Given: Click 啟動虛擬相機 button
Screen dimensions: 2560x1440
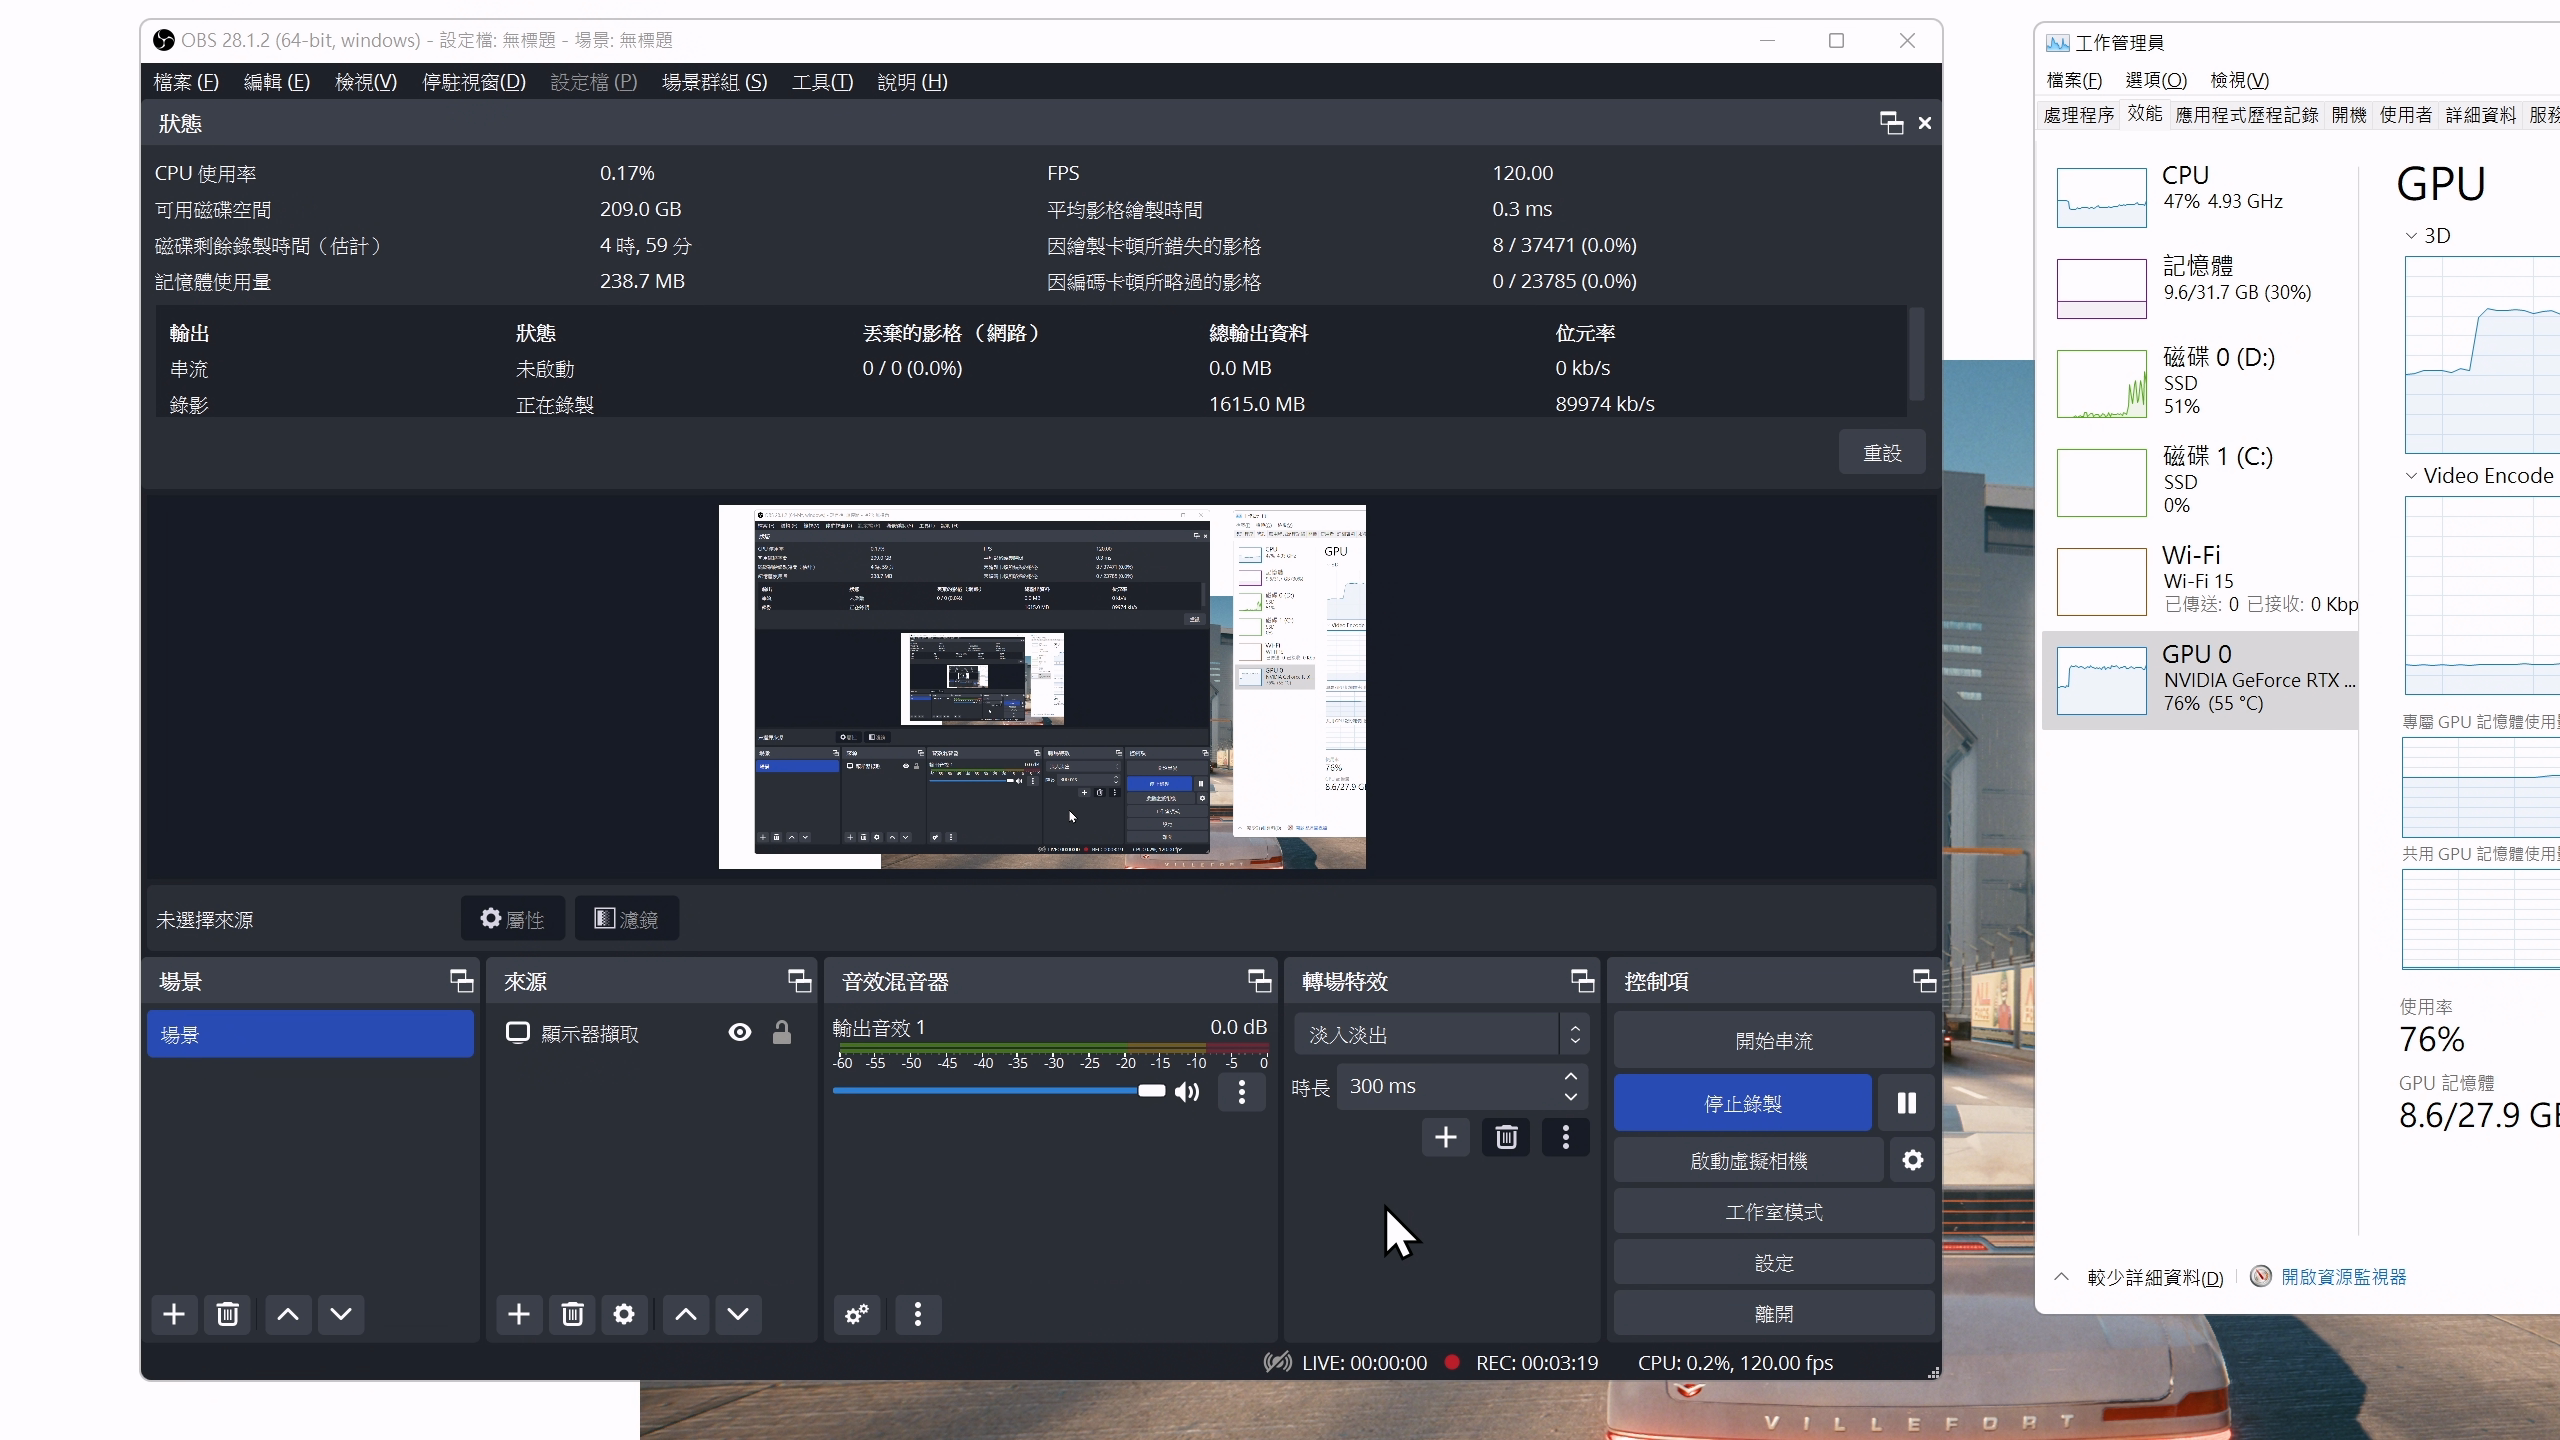Looking at the screenshot, I should 1749,1161.
